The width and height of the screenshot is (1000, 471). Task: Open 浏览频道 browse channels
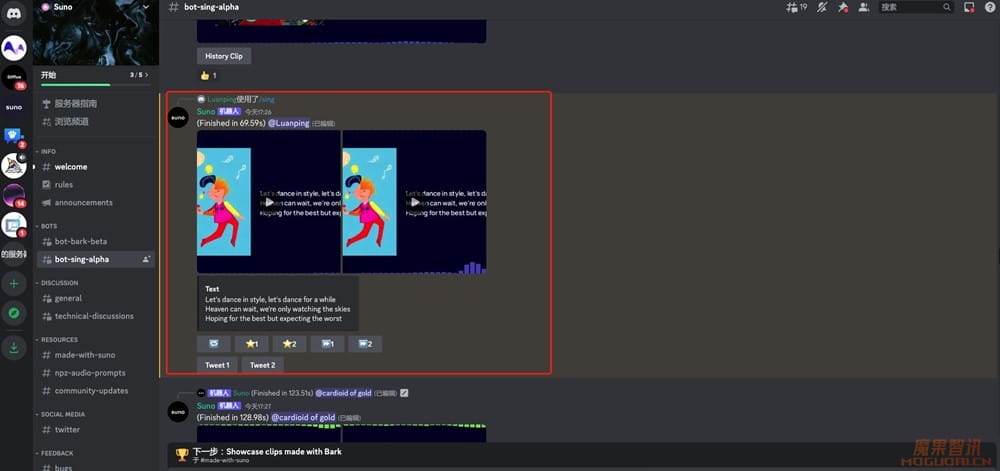pos(96,121)
